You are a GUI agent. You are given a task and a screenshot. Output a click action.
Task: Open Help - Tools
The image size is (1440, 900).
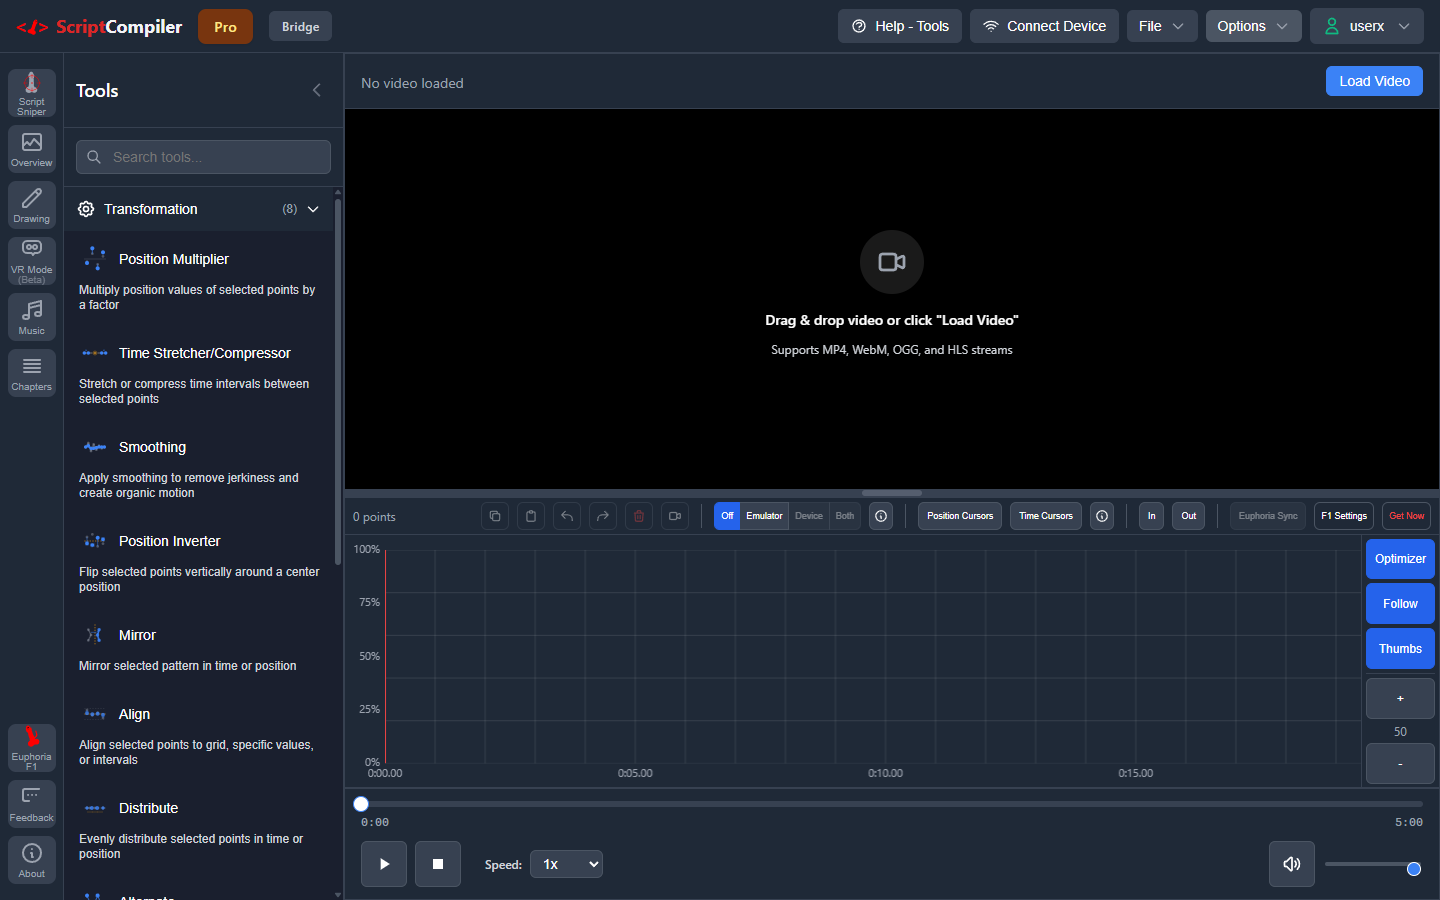pos(900,26)
